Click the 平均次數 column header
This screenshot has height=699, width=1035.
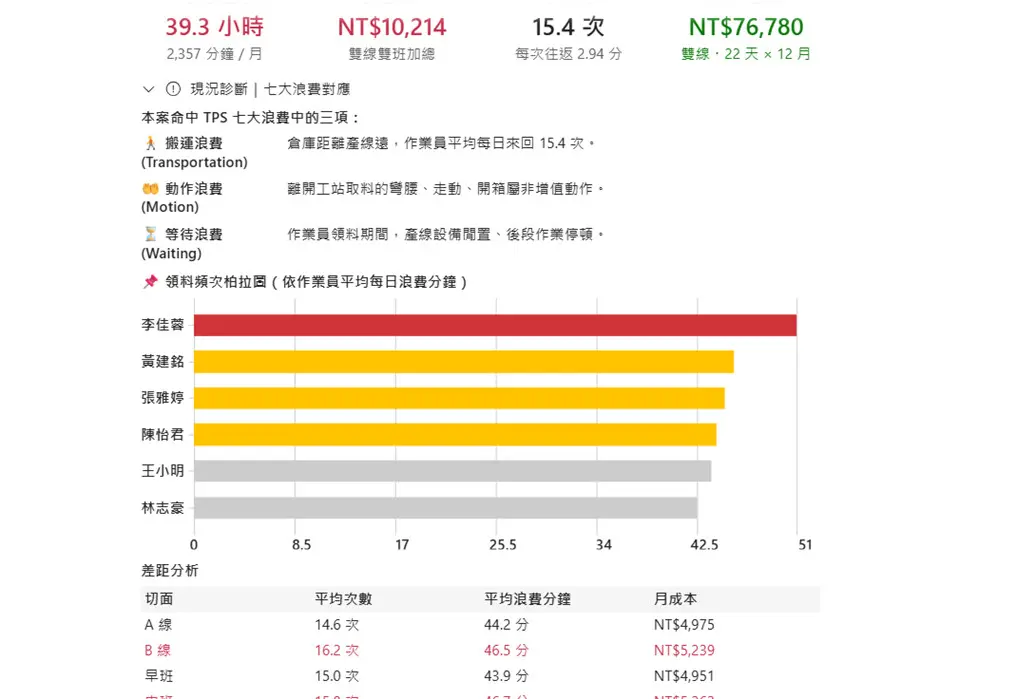tap(343, 599)
